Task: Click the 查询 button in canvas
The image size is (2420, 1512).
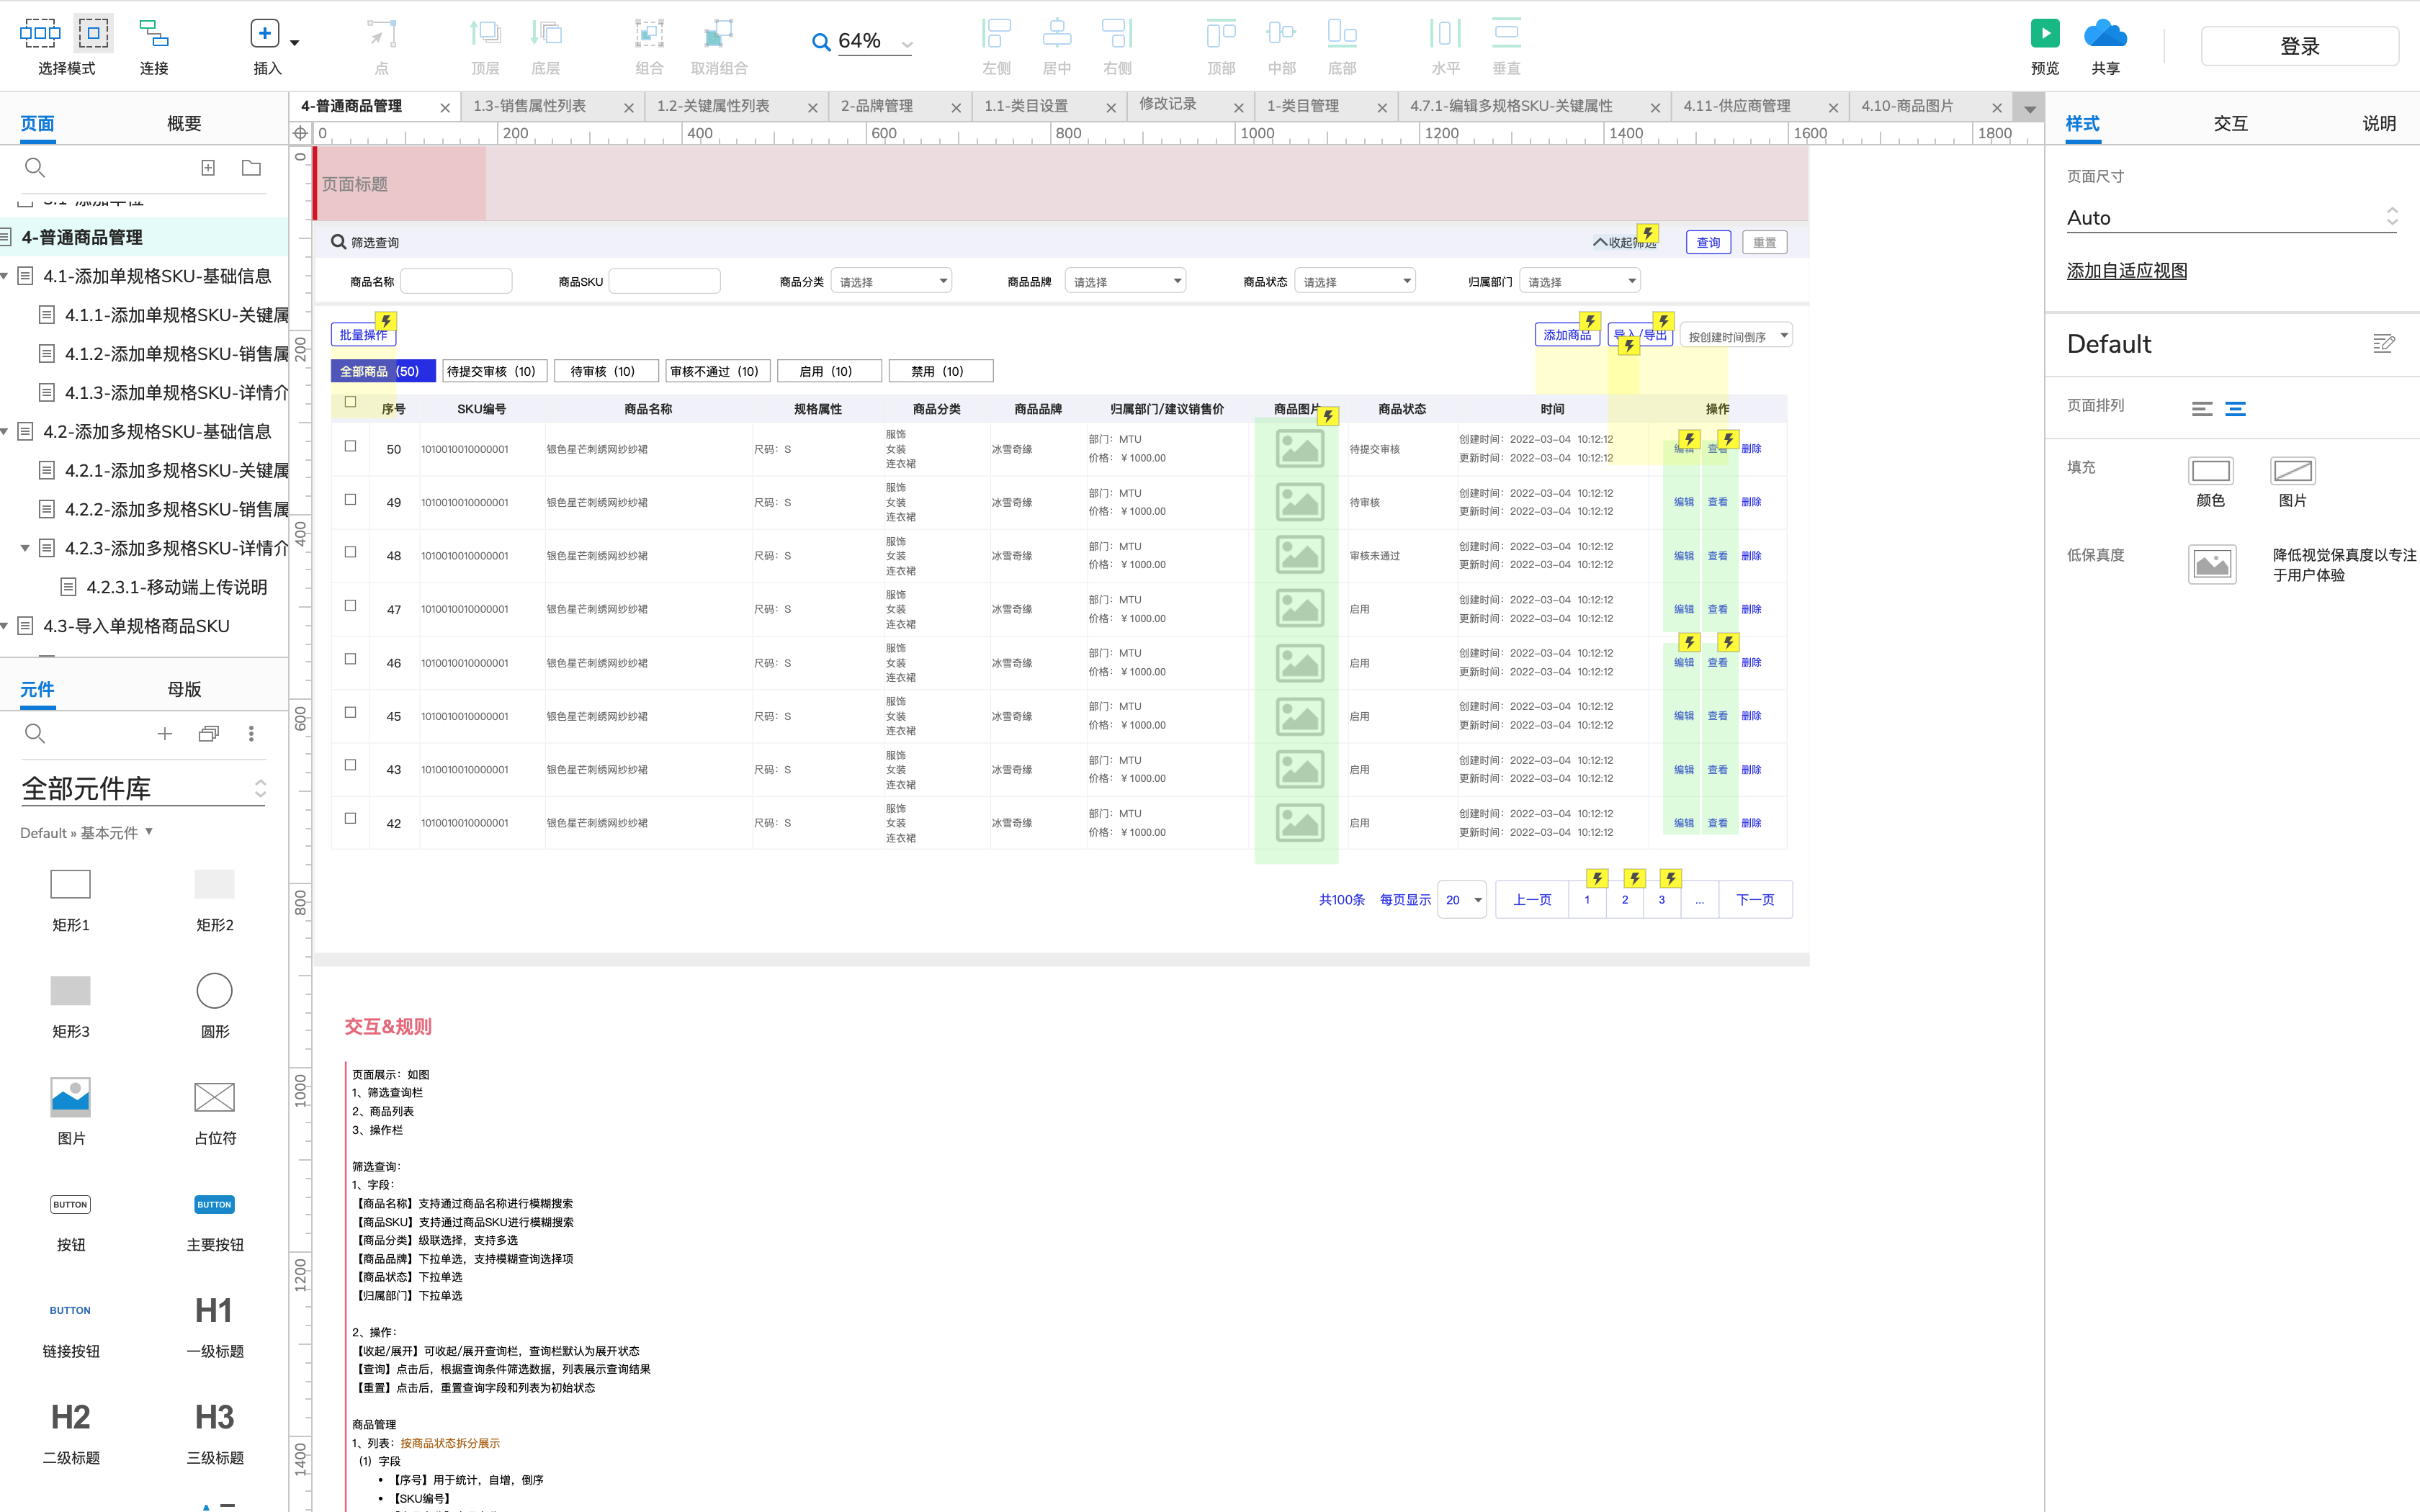Action: pyautogui.click(x=1708, y=242)
